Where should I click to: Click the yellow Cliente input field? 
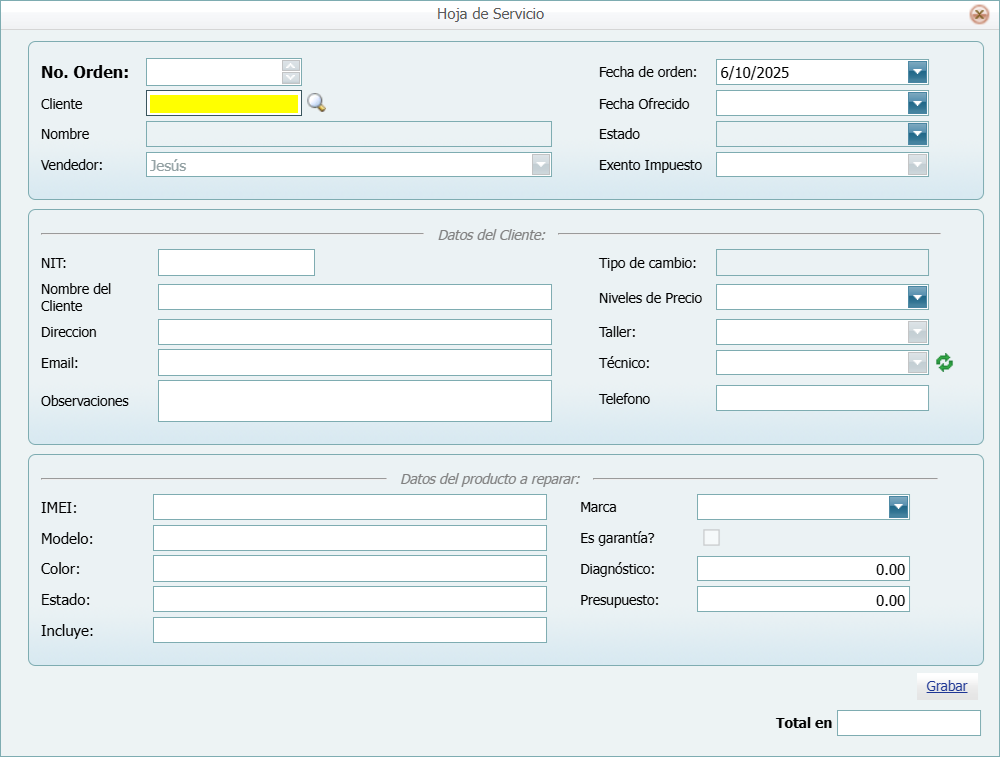coord(223,103)
